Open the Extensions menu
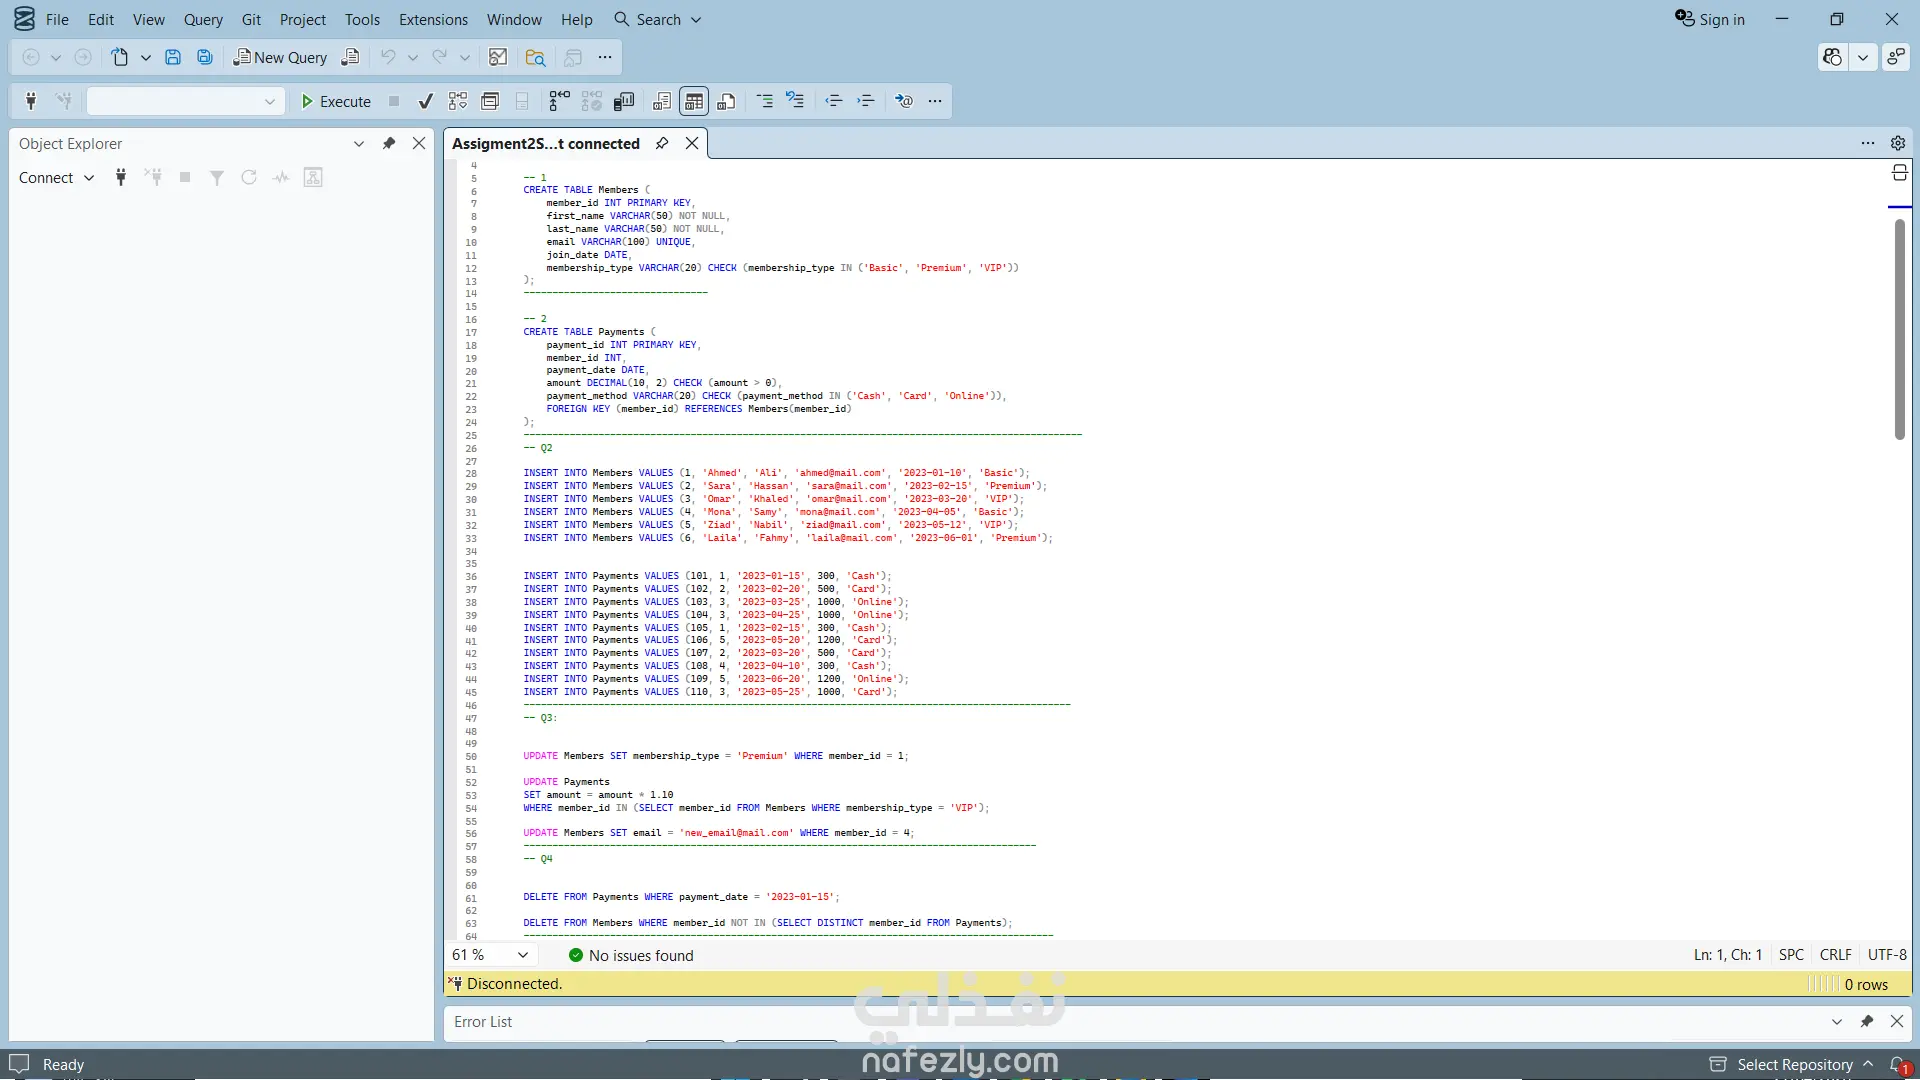Image resolution: width=1920 pixels, height=1080 pixels. (x=433, y=19)
